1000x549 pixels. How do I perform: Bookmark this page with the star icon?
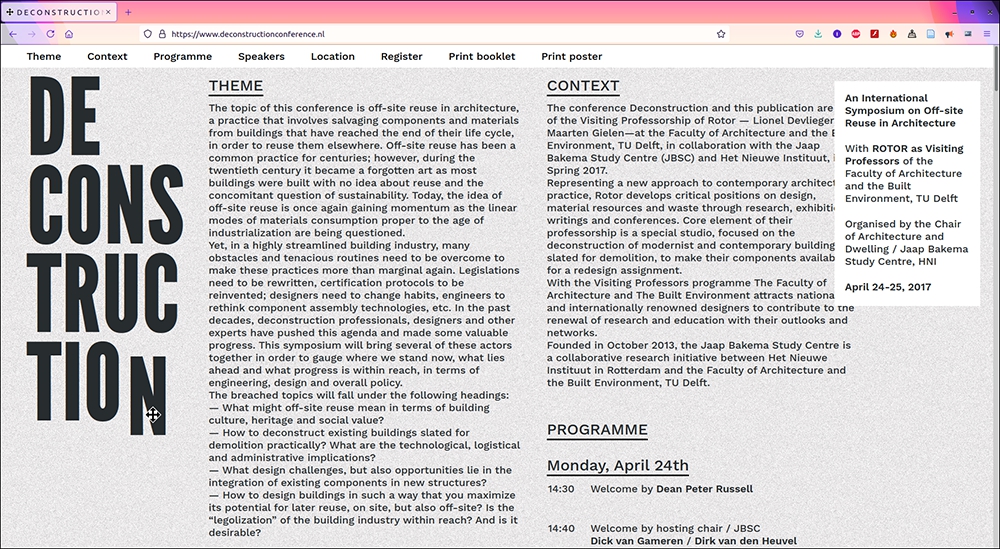(721, 34)
